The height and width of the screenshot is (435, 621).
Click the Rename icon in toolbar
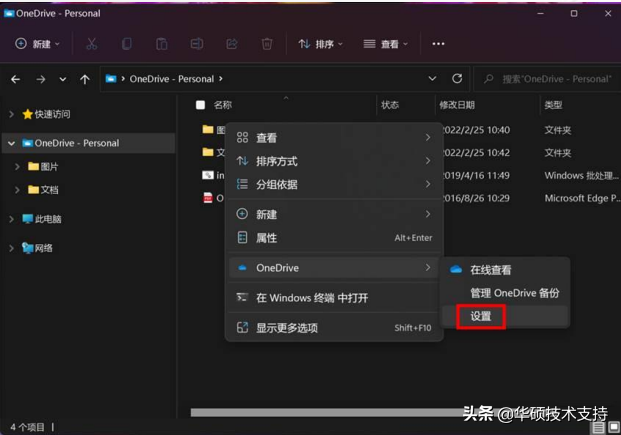(197, 44)
